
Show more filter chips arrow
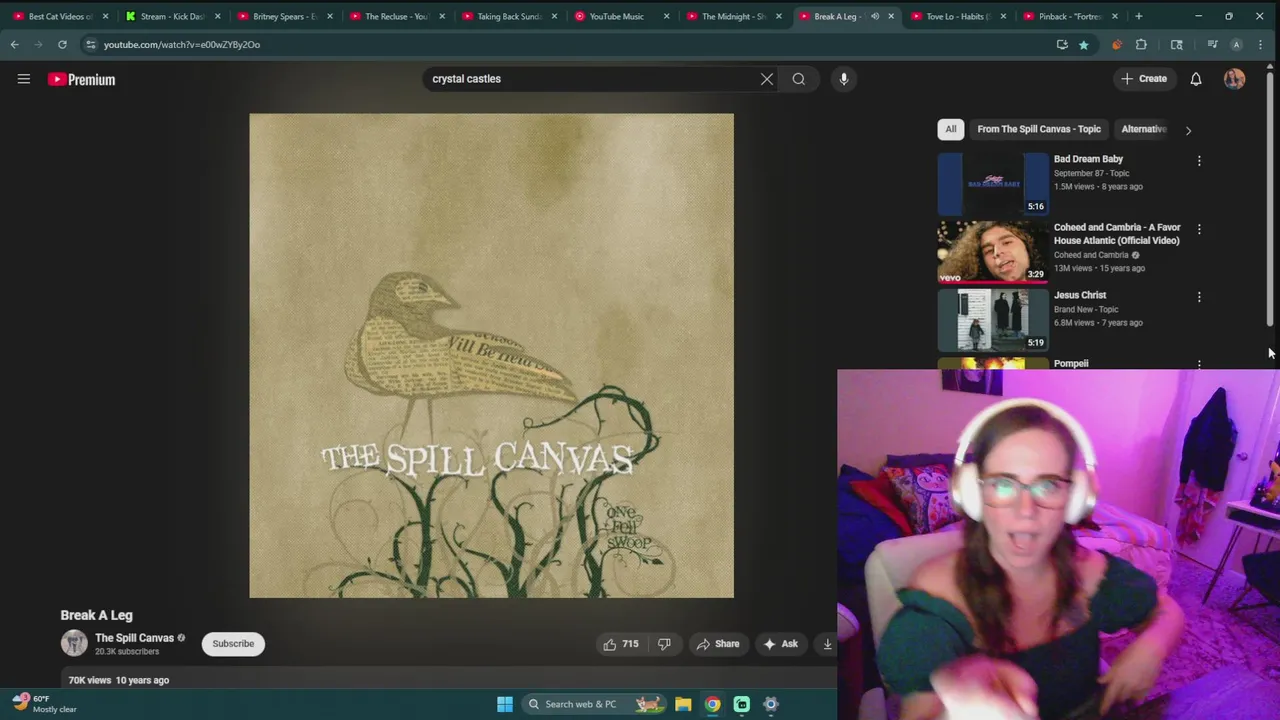point(1188,130)
